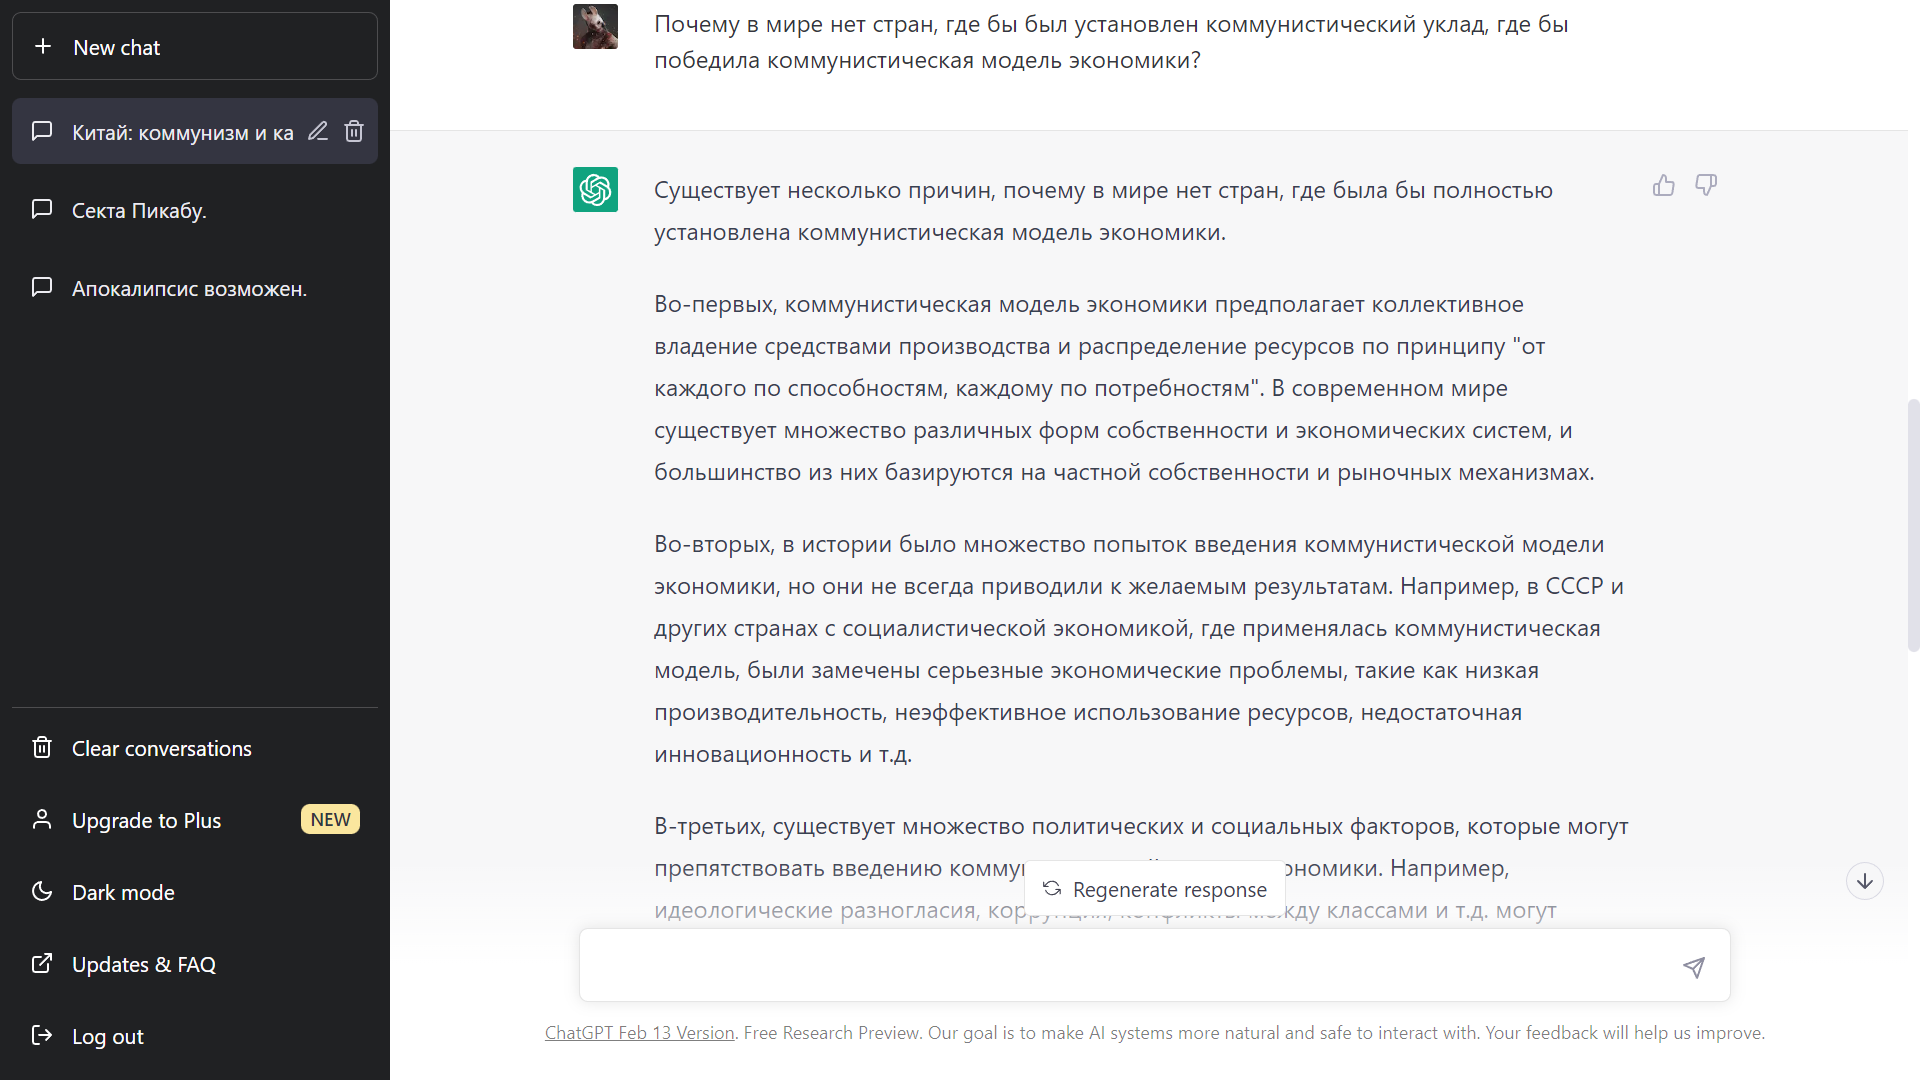
Task: Click the thumbs down feedback icon
Action: [1706, 185]
